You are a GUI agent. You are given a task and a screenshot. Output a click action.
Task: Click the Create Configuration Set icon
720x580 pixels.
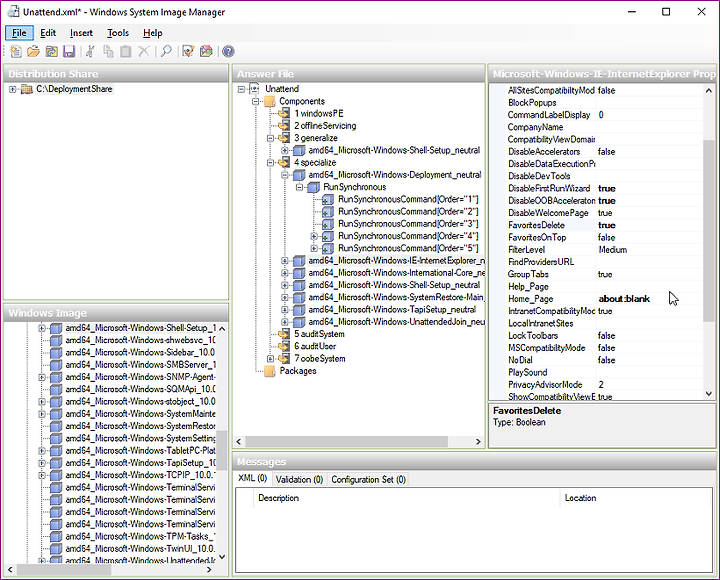point(206,51)
